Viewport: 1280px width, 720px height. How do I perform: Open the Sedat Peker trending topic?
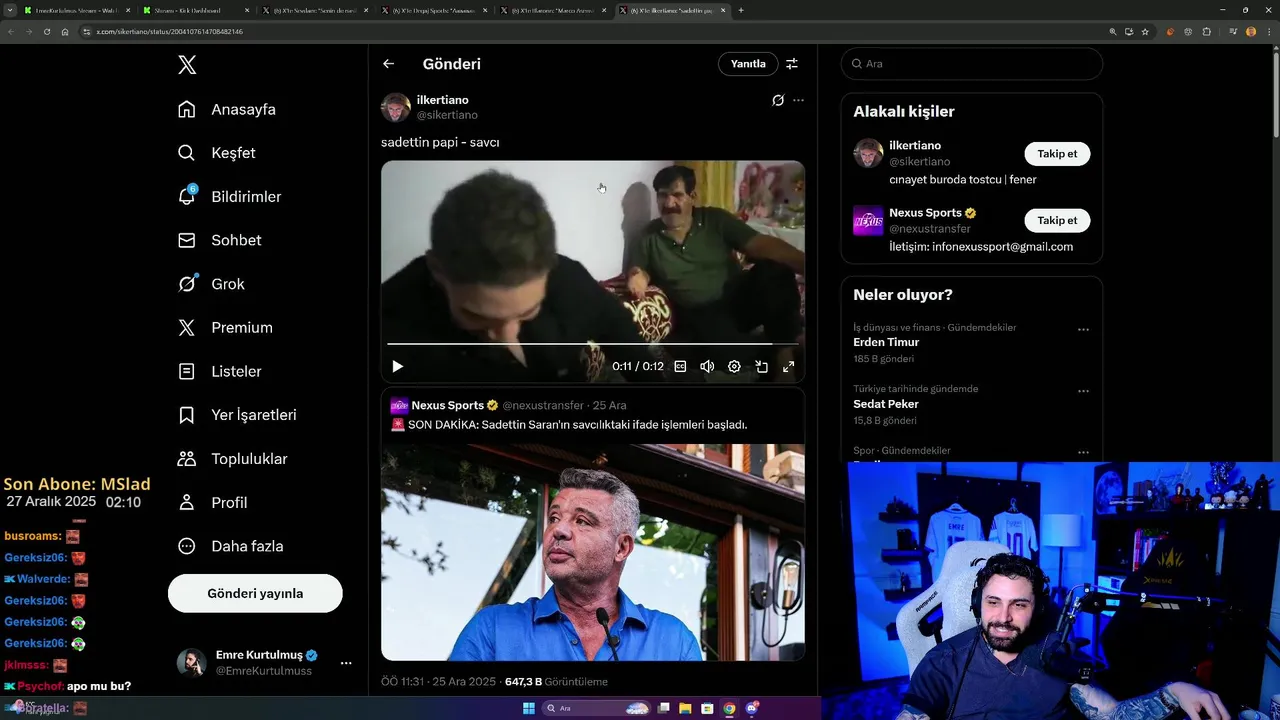coord(886,404)
